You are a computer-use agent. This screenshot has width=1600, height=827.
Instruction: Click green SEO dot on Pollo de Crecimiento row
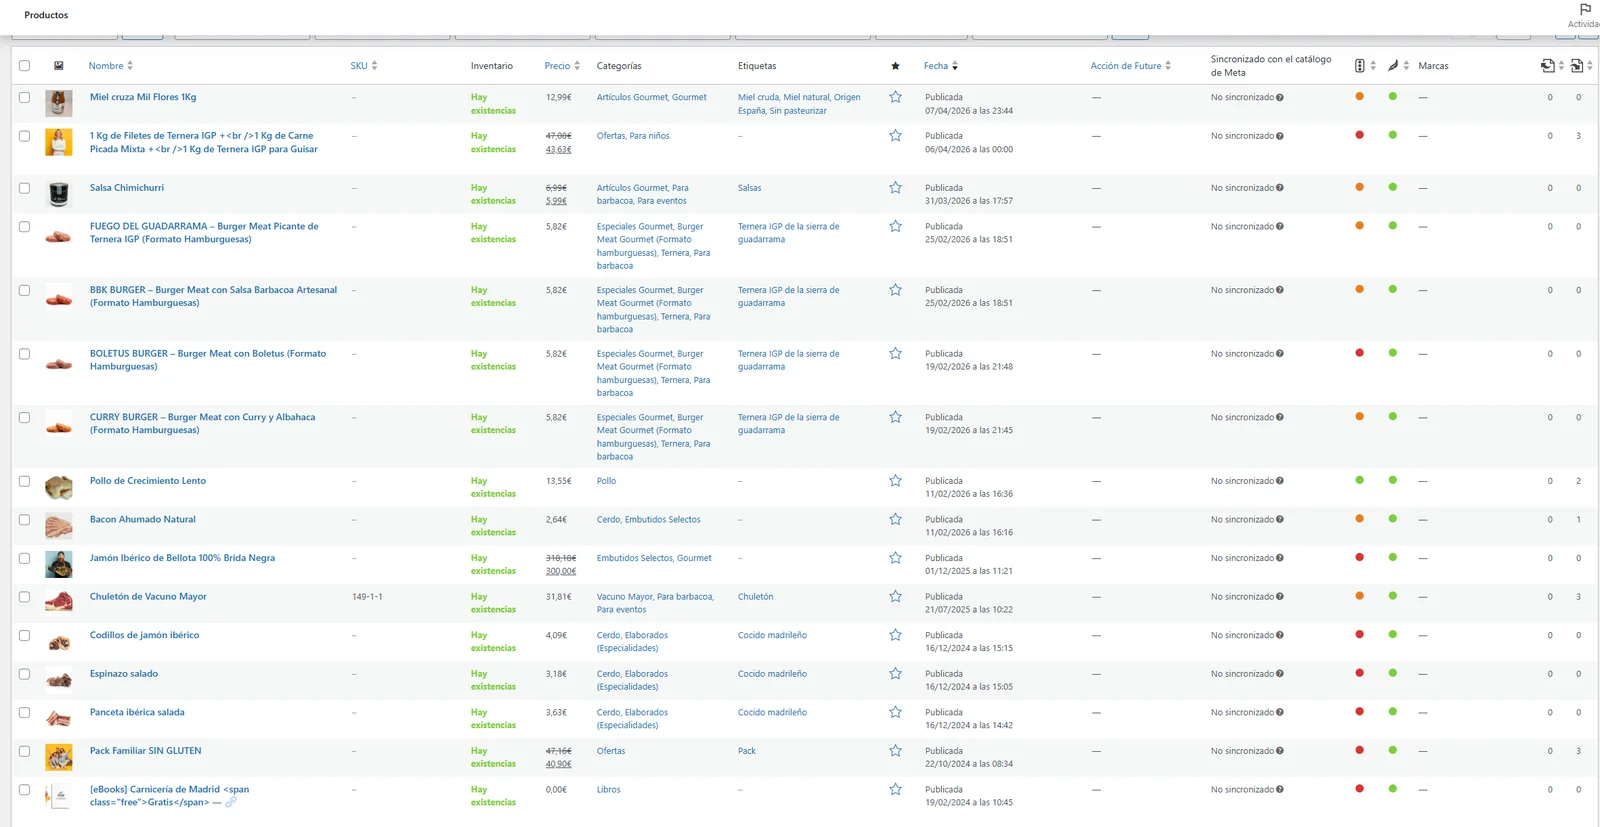tap(1359, 480)
